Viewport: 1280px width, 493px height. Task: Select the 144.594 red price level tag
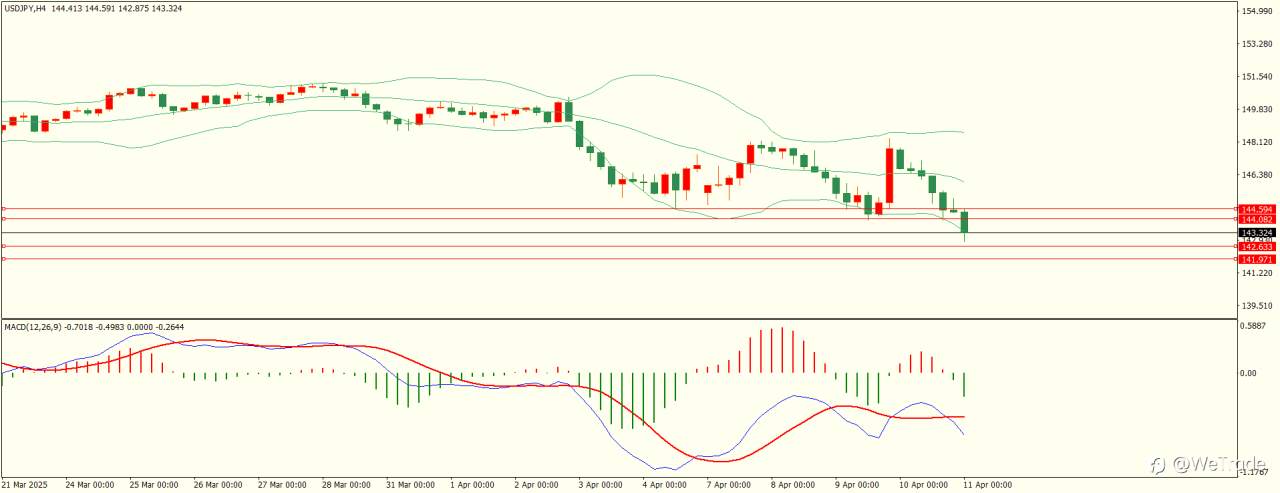[1255, 210]
